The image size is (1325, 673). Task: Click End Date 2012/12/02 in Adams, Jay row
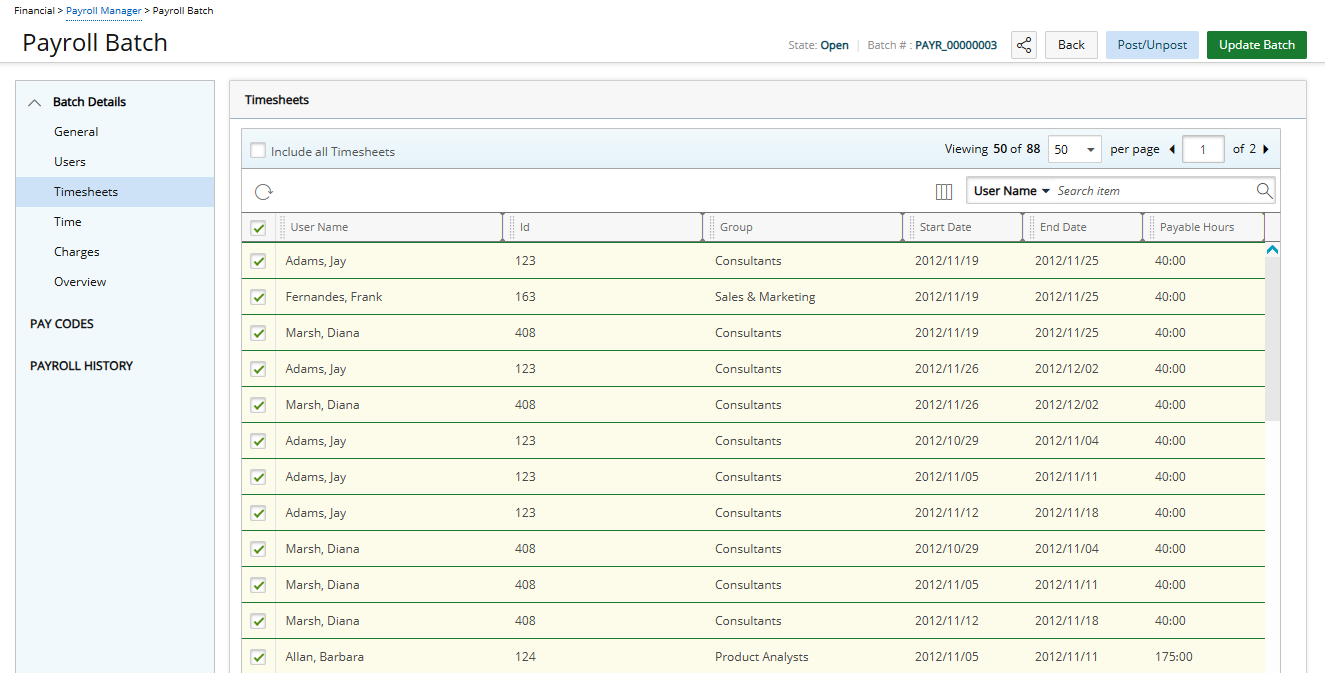1067,369
